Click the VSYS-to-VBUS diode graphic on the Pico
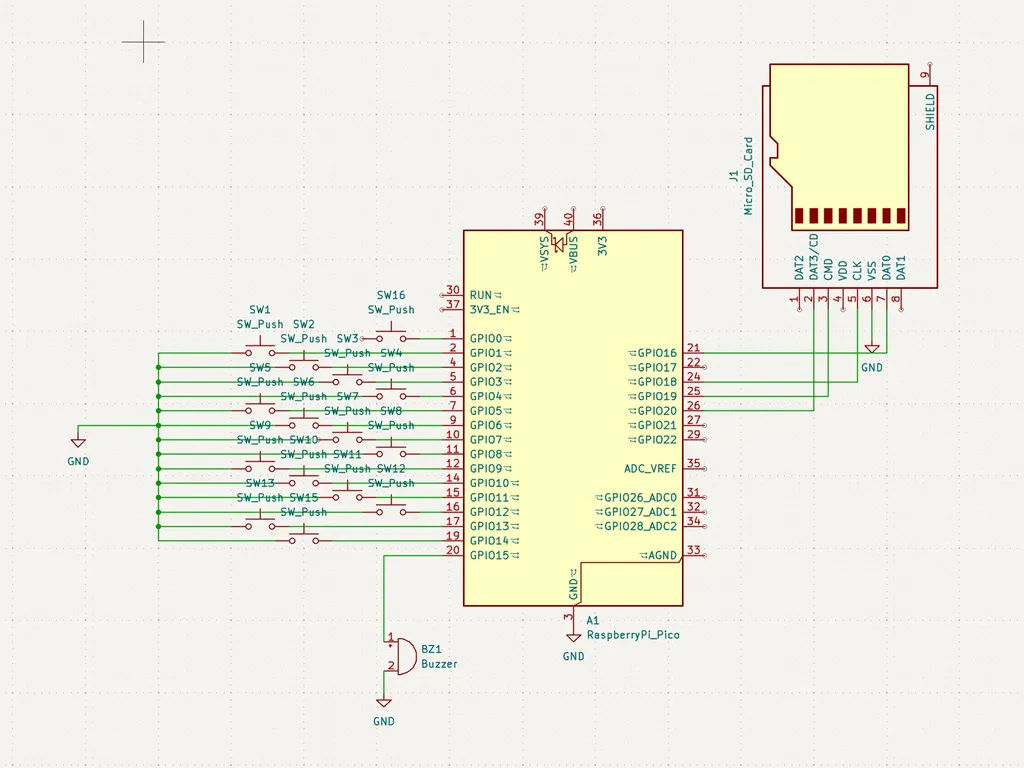Viewport: 1024px width, 768px height. tap(558, 243)
